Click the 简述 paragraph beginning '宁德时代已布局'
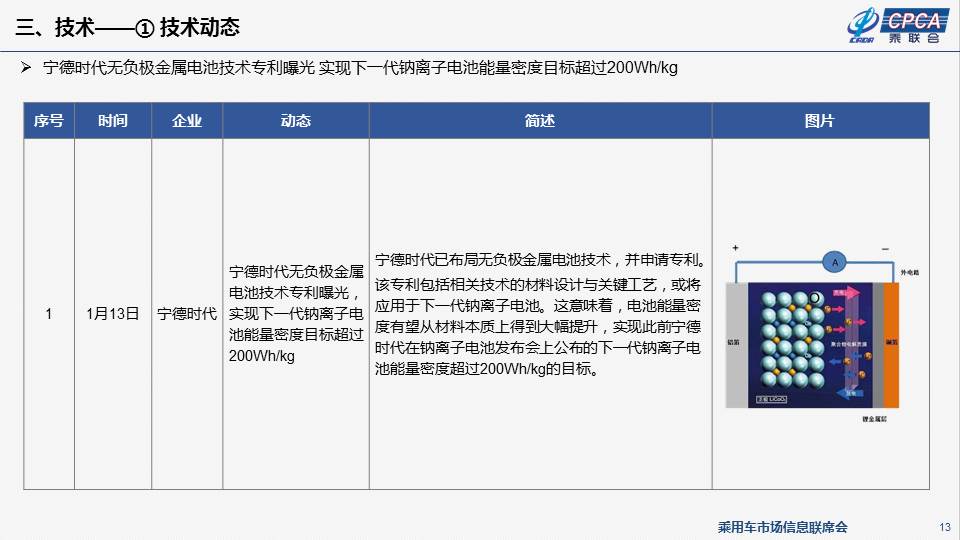 point(540,314)
